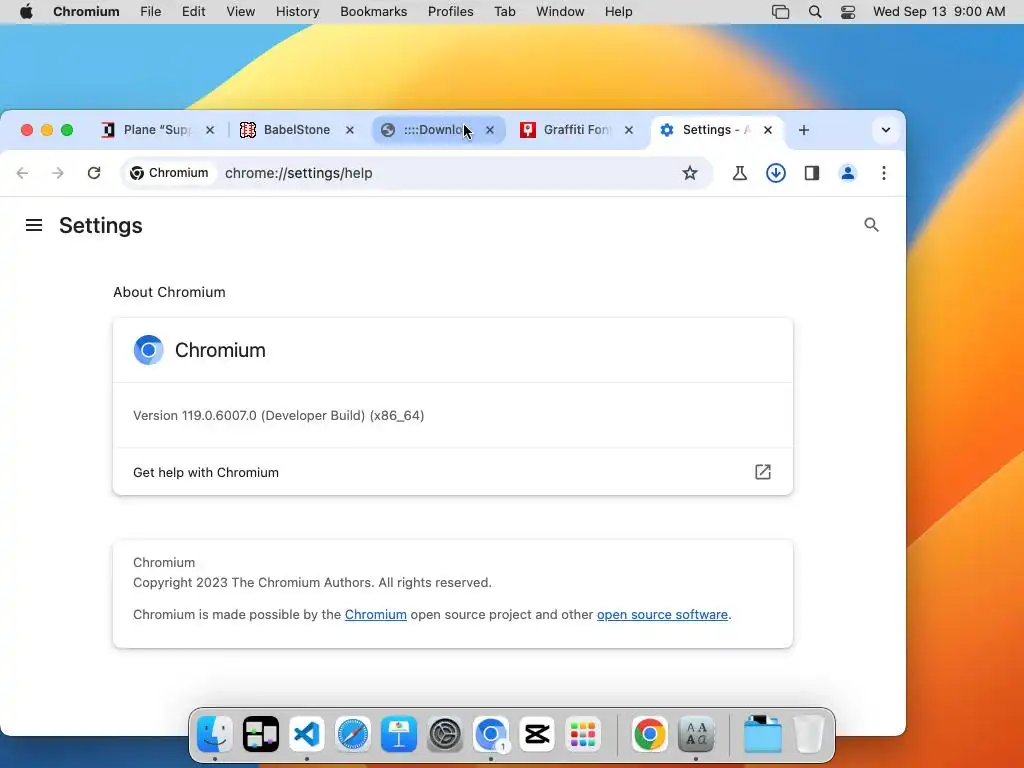Click the external link icon beside Get help
This screenshot has width=1024, height=768.
point(763,472)
